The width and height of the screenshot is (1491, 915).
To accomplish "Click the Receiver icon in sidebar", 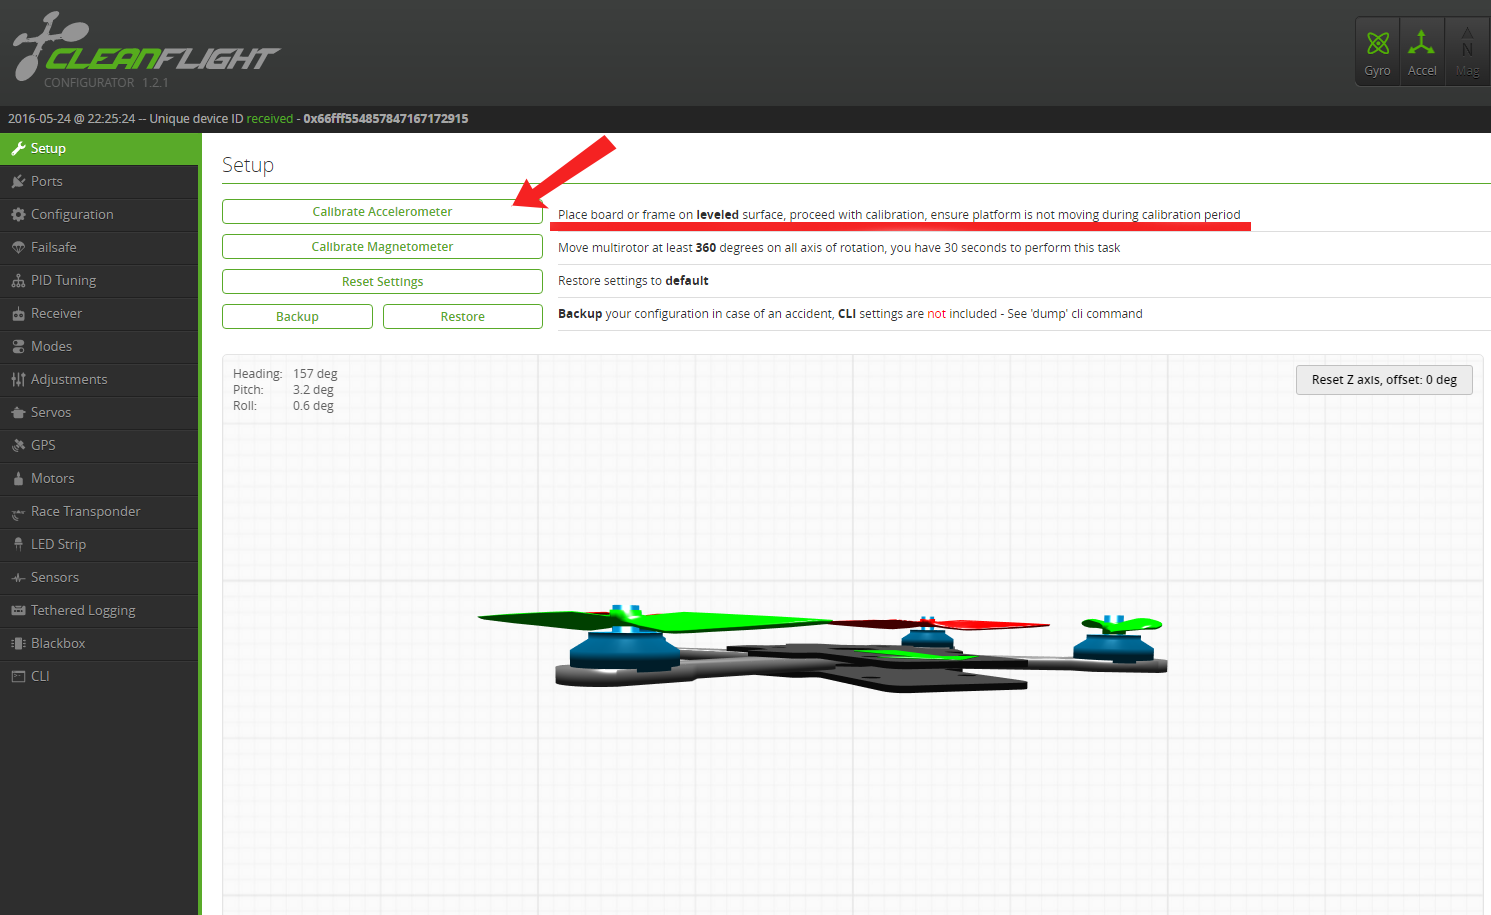I will coord(18,314).
